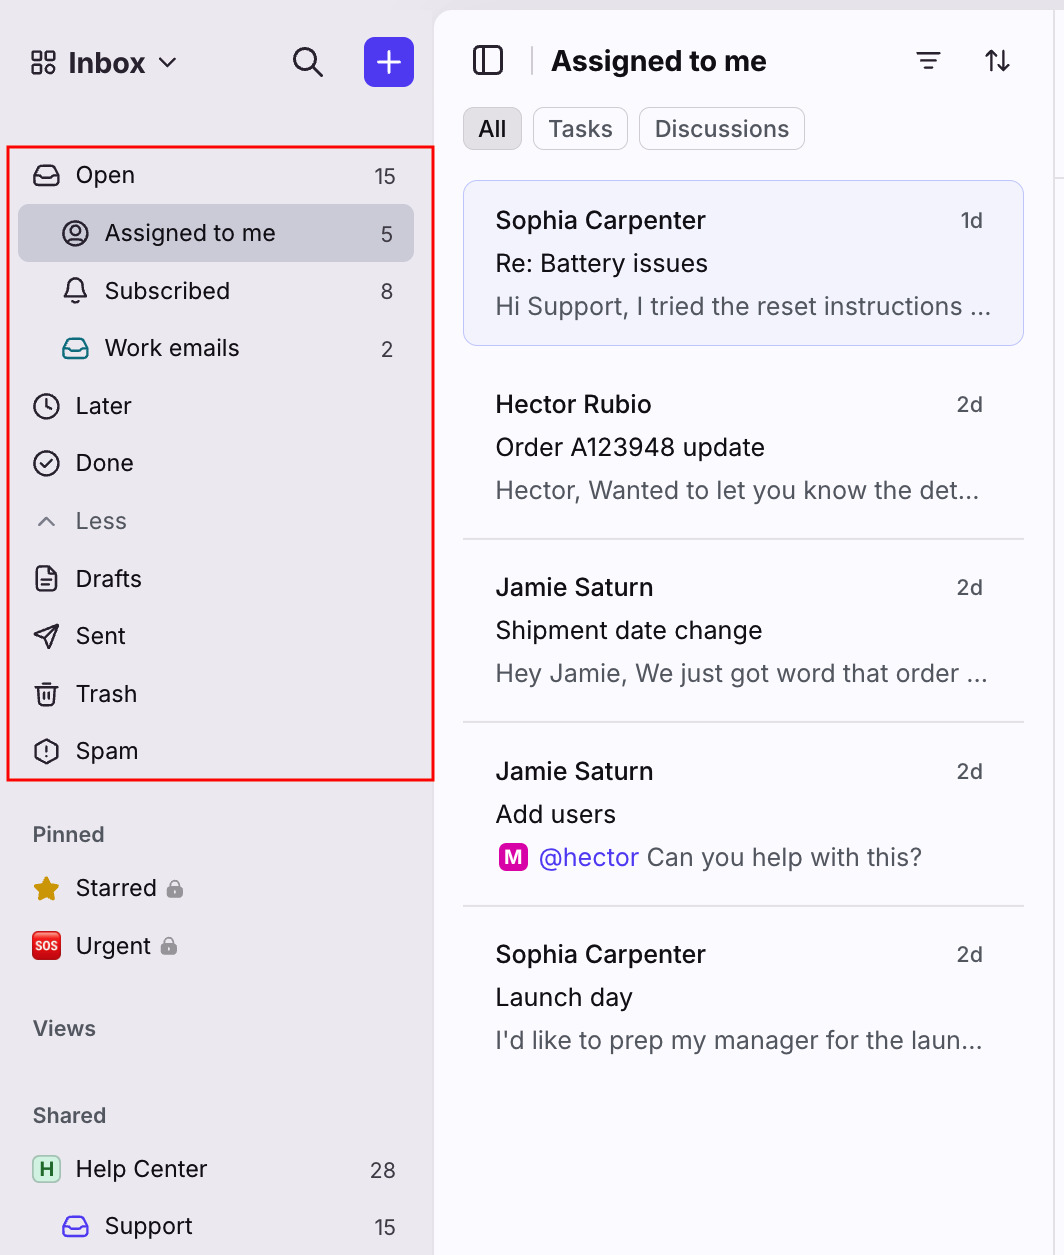Switch to the Tasks tab
This screenshot has width=1064, height=1255.
tap(580, 129)
